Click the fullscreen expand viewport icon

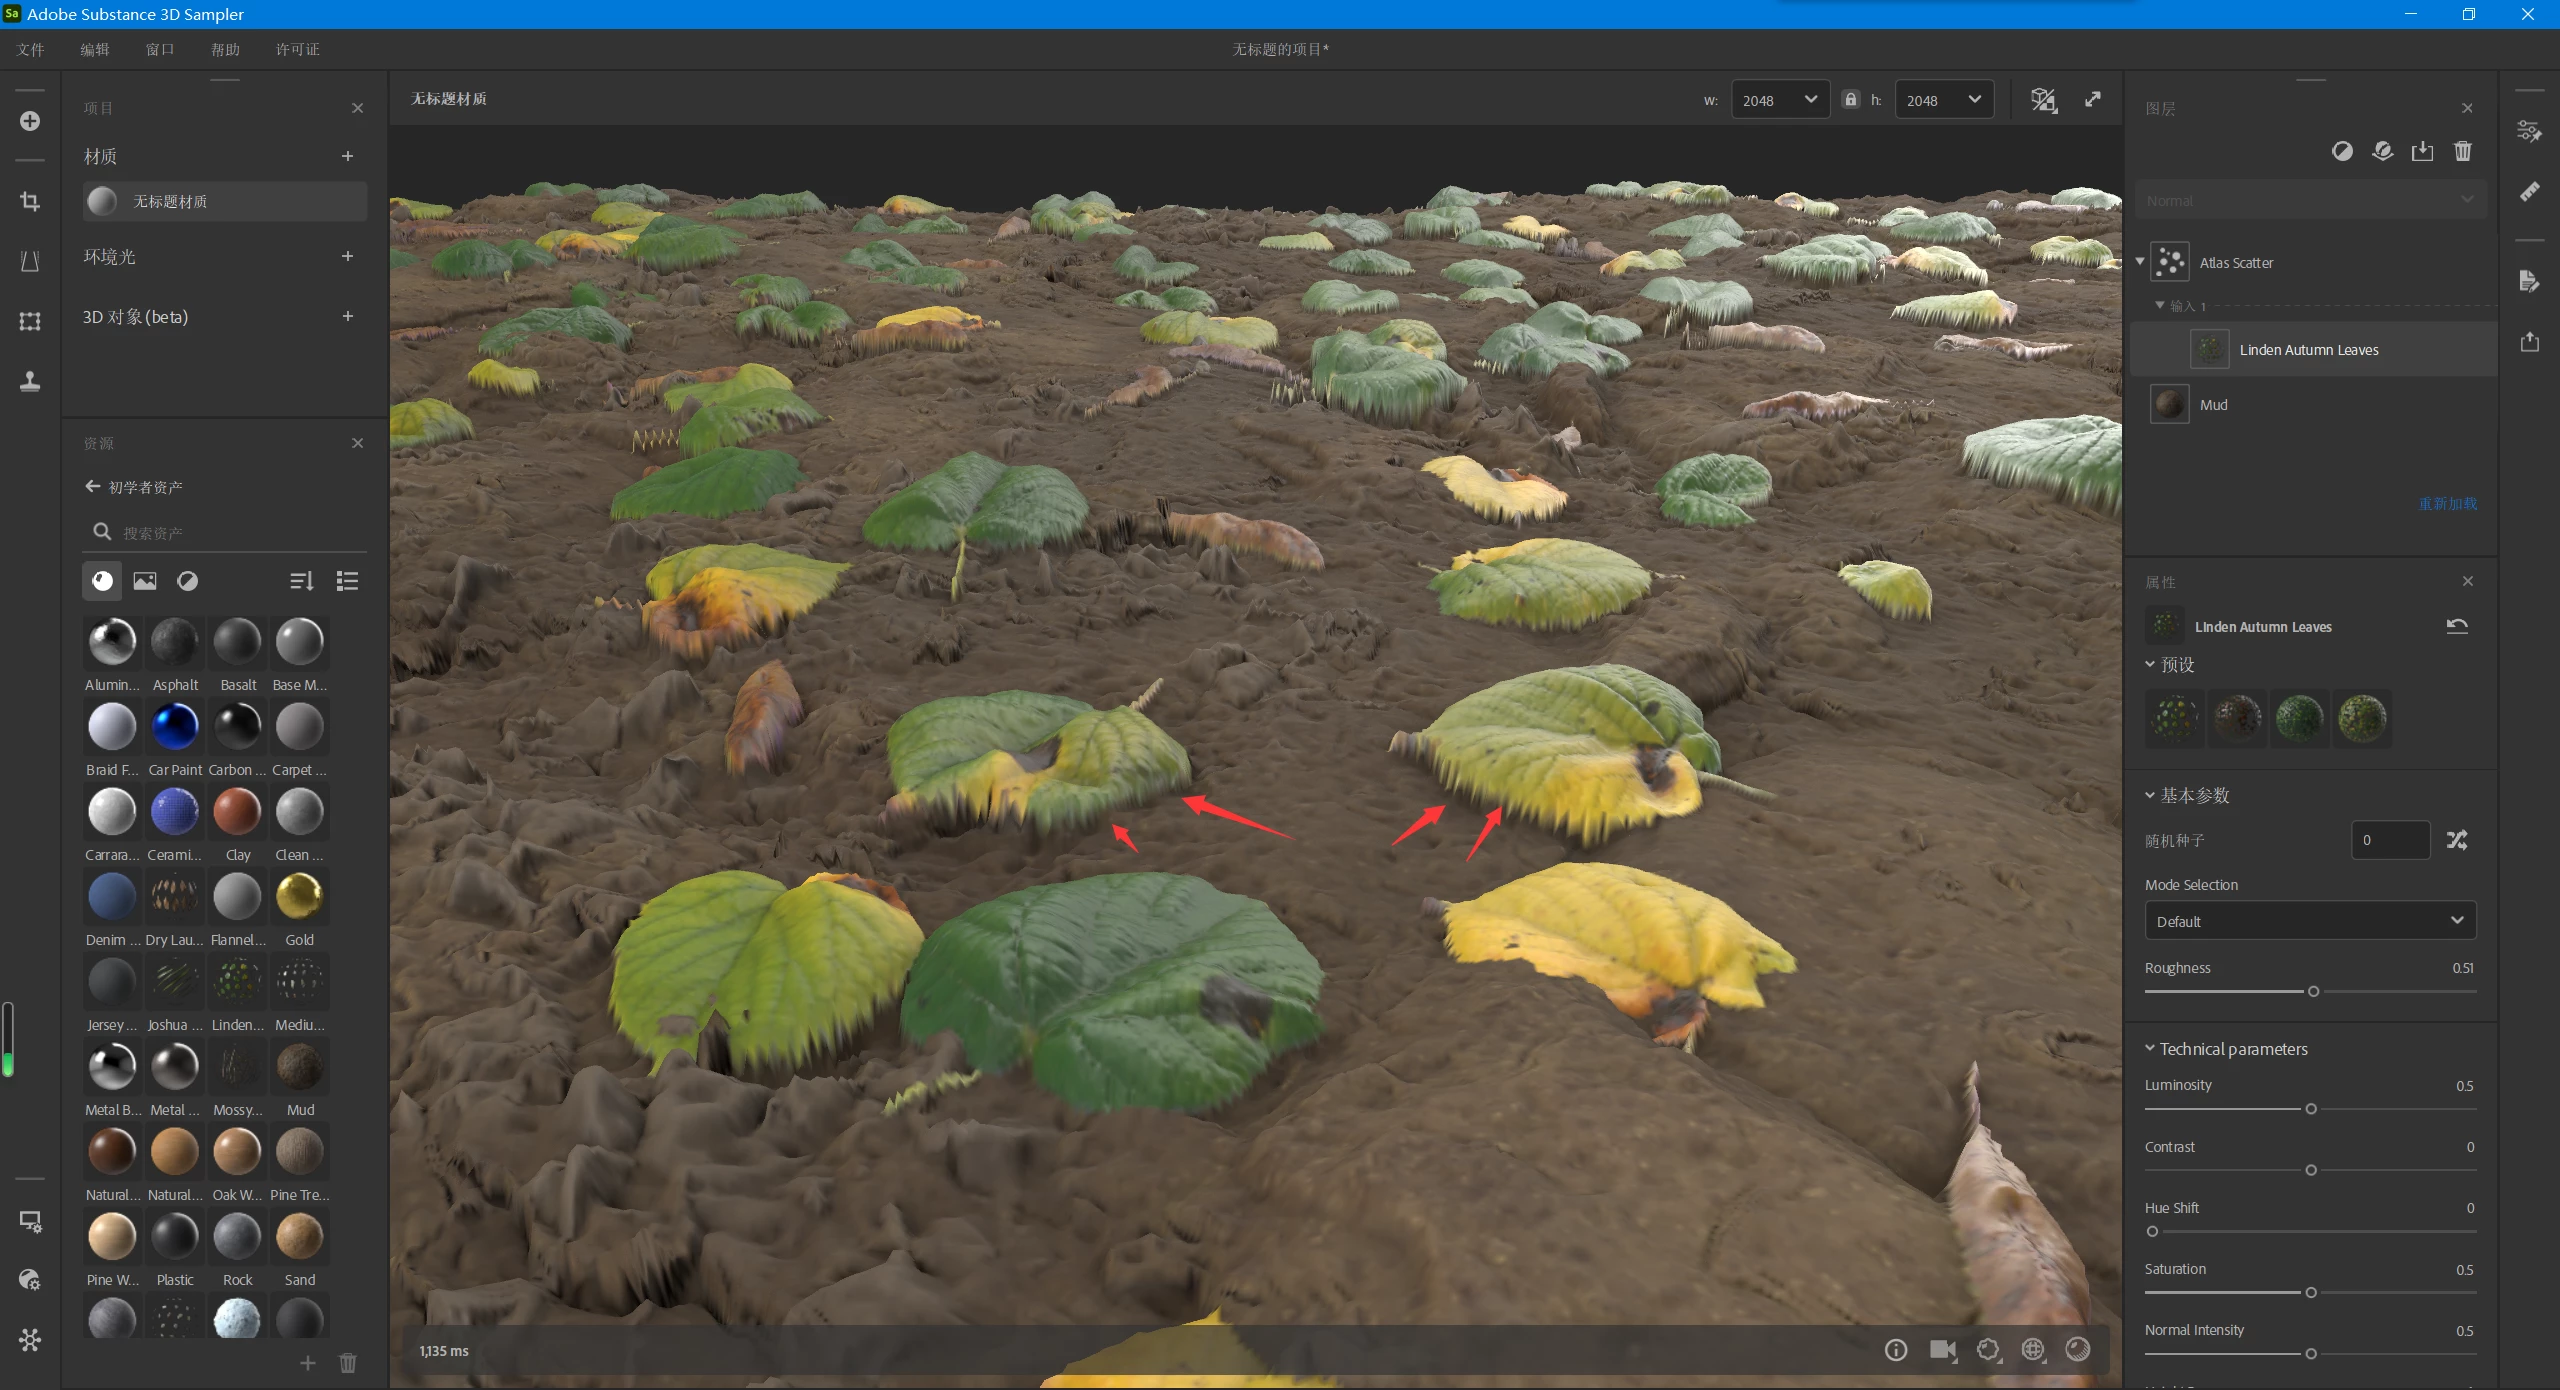click(x=2092, y=99)
